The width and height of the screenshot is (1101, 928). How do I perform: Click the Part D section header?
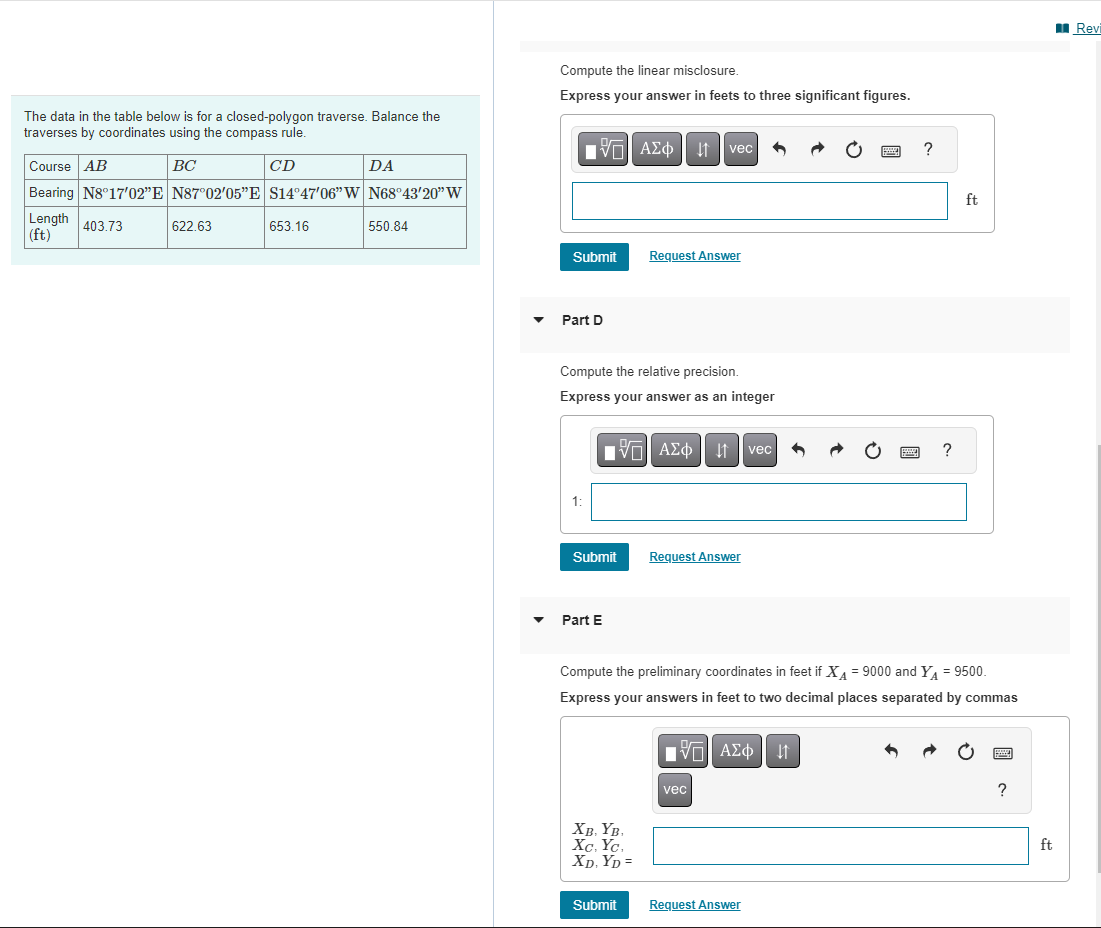581,320
